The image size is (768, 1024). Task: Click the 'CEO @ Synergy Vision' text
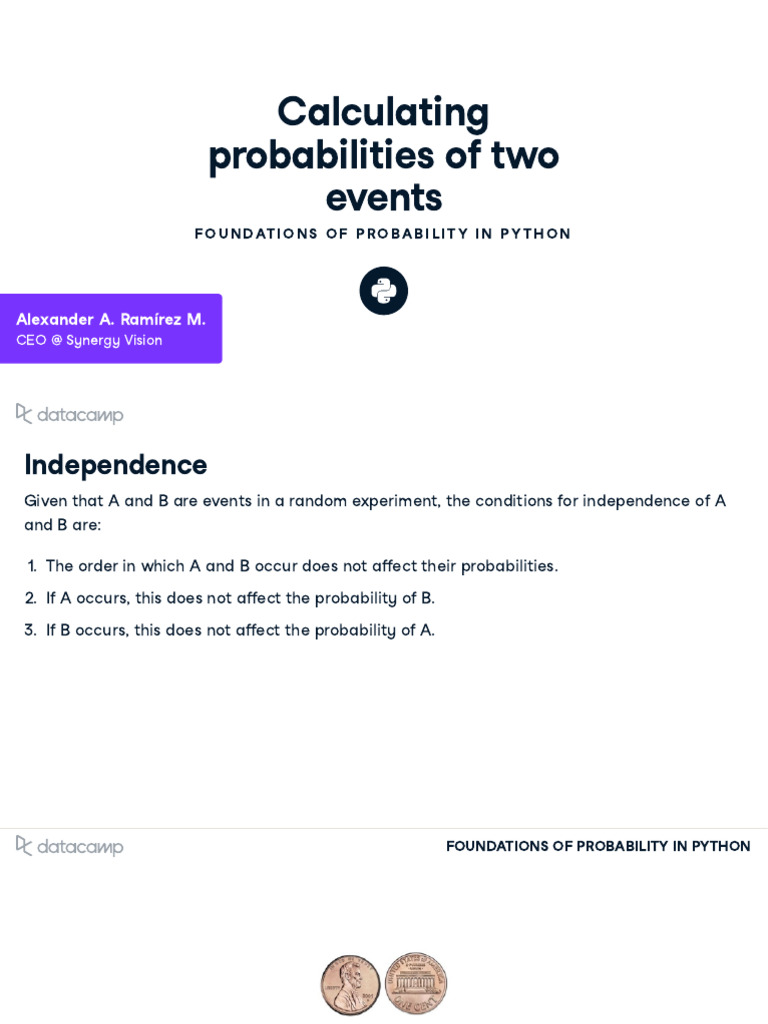point(89,340)
